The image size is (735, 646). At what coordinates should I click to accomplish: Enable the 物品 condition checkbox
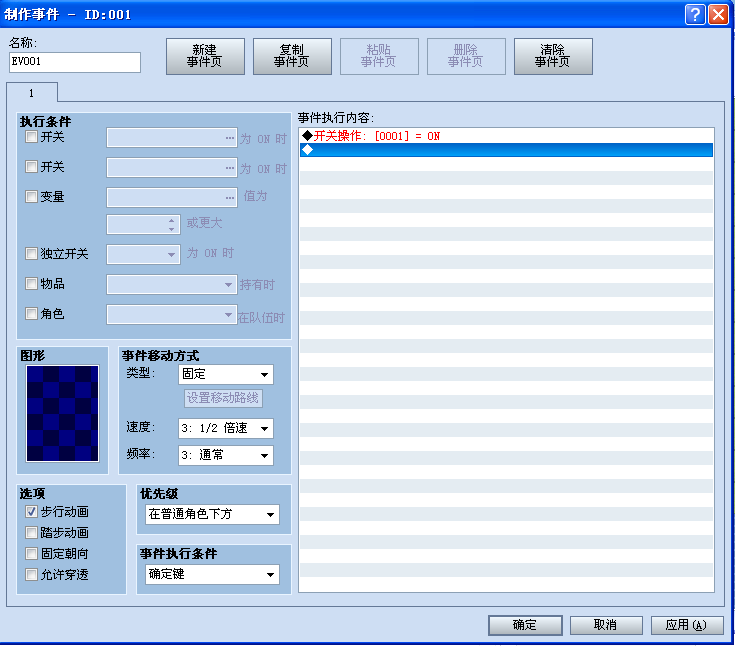click(x=31, y=284)
